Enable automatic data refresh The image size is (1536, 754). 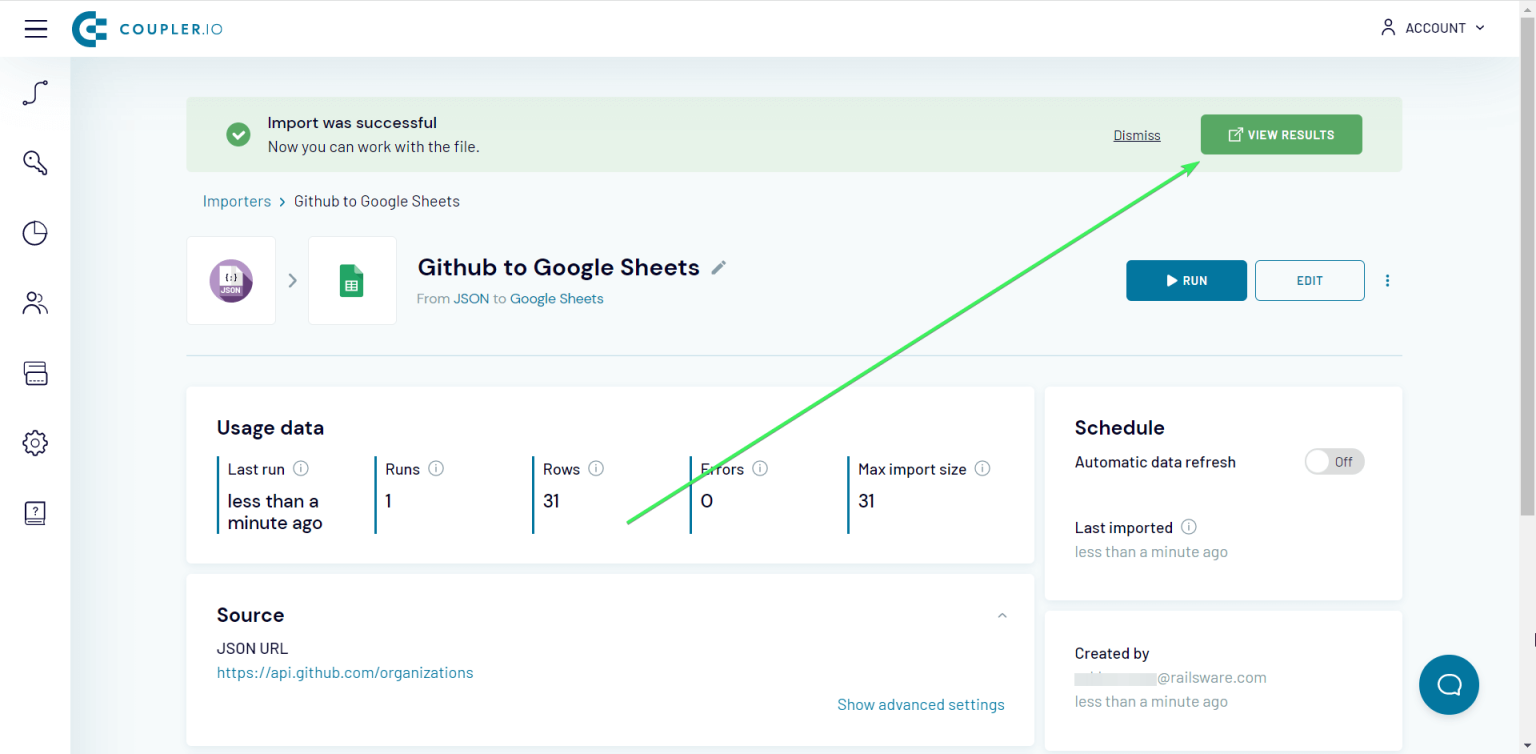(1334, 461)
